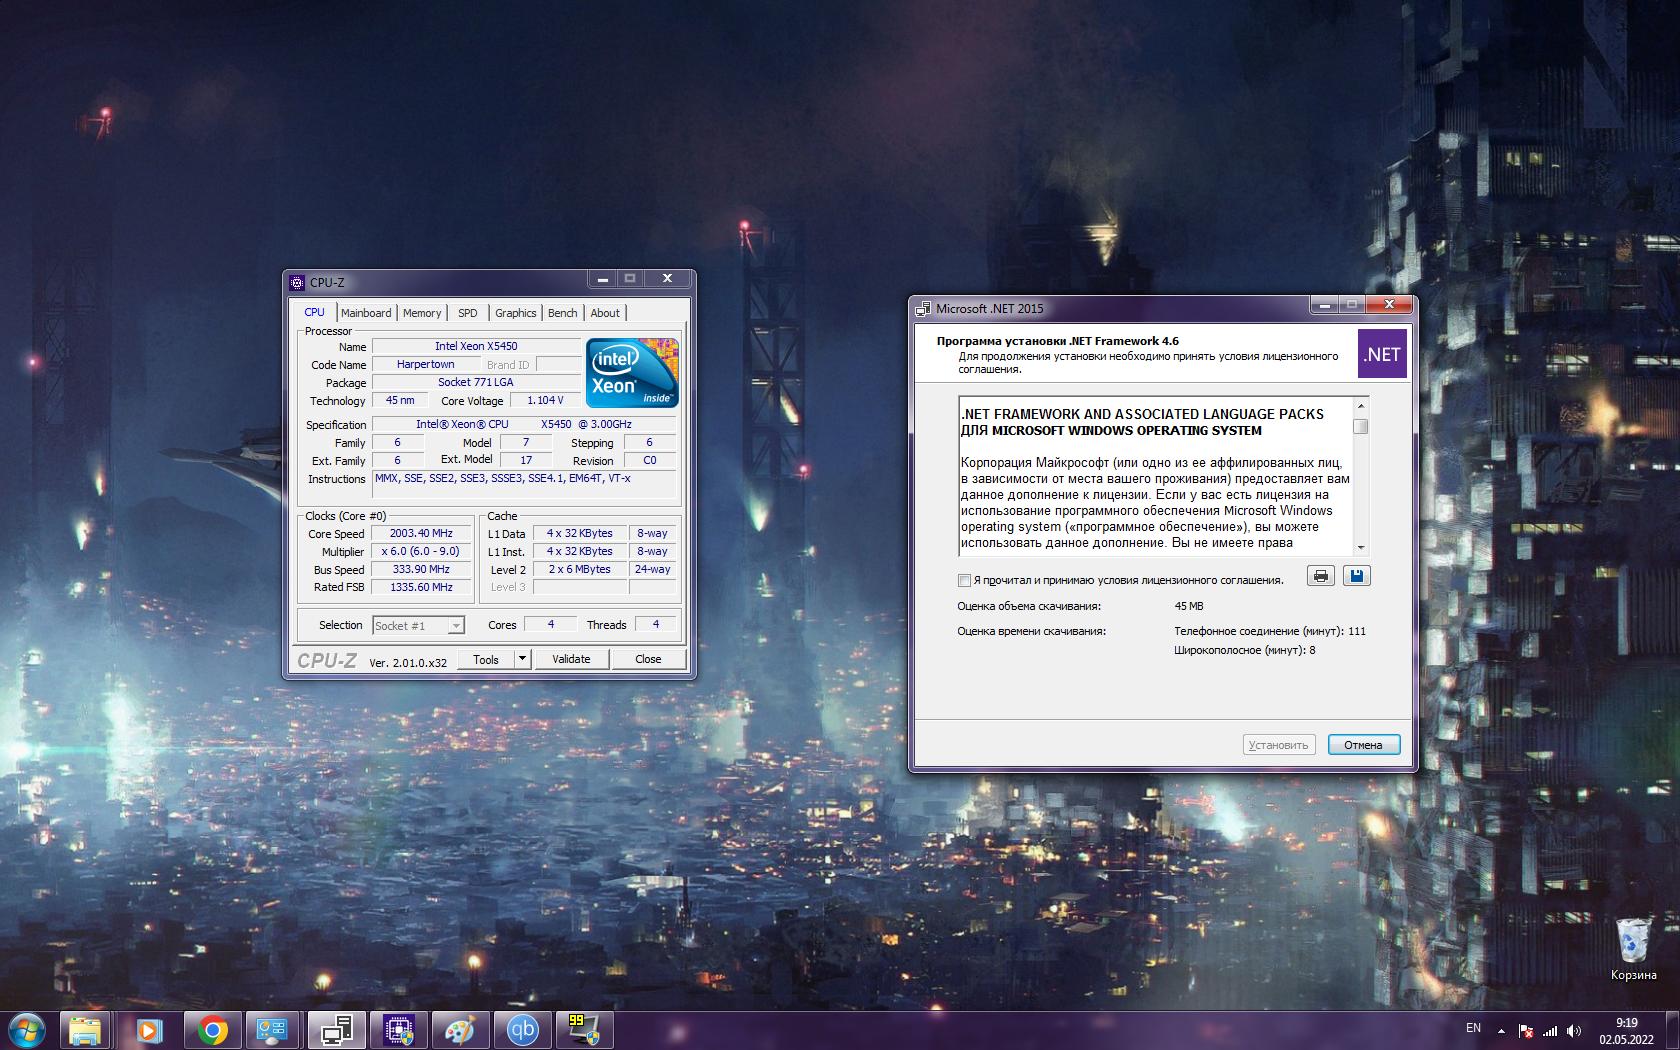1680x1050 pixels.
Task: Click the CPU-Z version text 'Ver. 2.01.0.x32'
Action: click(408, 662)
